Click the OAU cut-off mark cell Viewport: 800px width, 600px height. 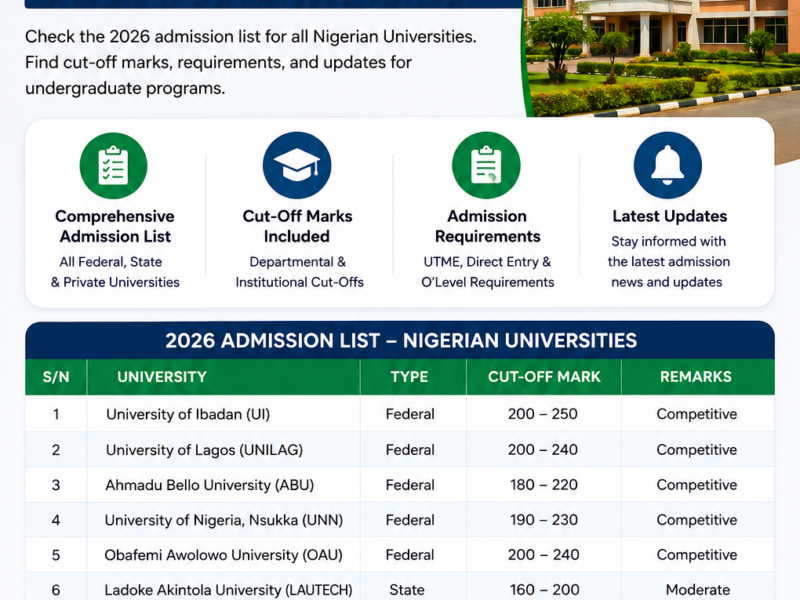[x=544, y=555]
